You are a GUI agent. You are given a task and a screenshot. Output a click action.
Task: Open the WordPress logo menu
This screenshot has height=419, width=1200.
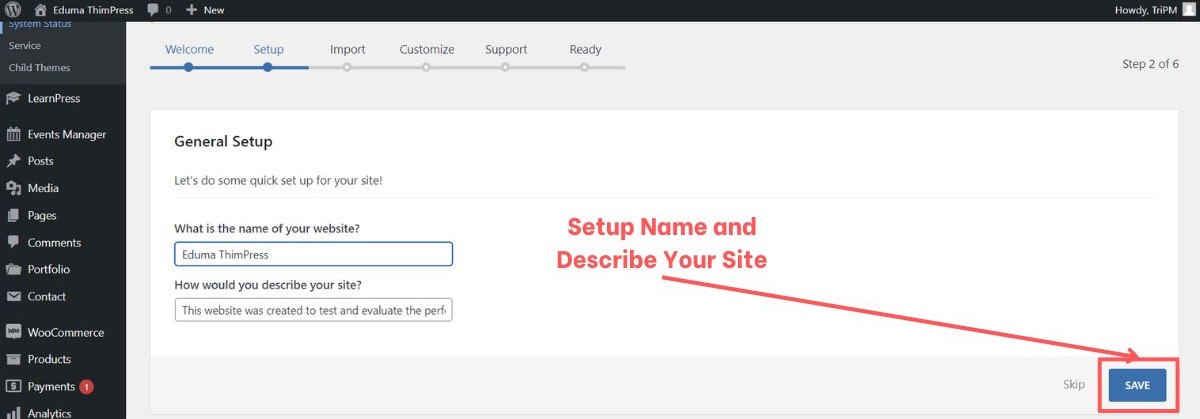point(13,10)
